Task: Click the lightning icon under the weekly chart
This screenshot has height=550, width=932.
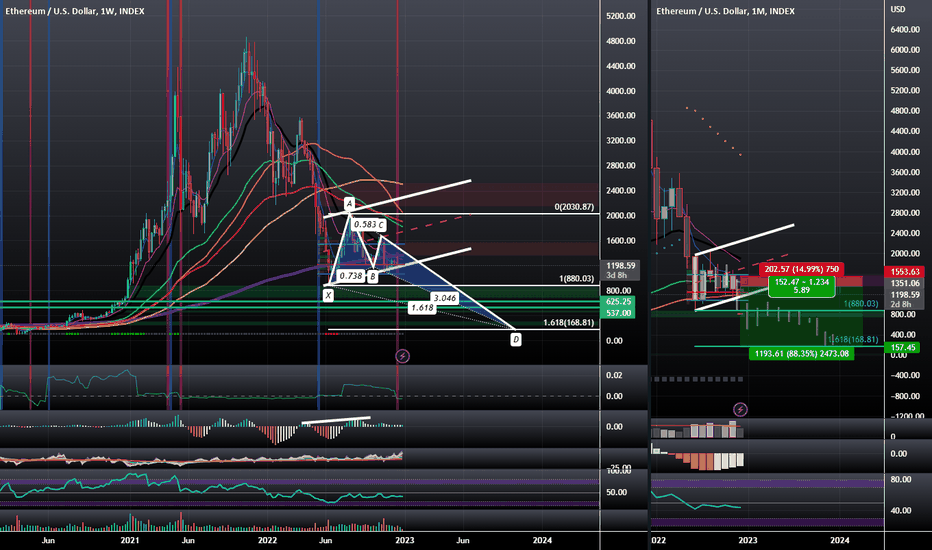Action: point(402,356)
